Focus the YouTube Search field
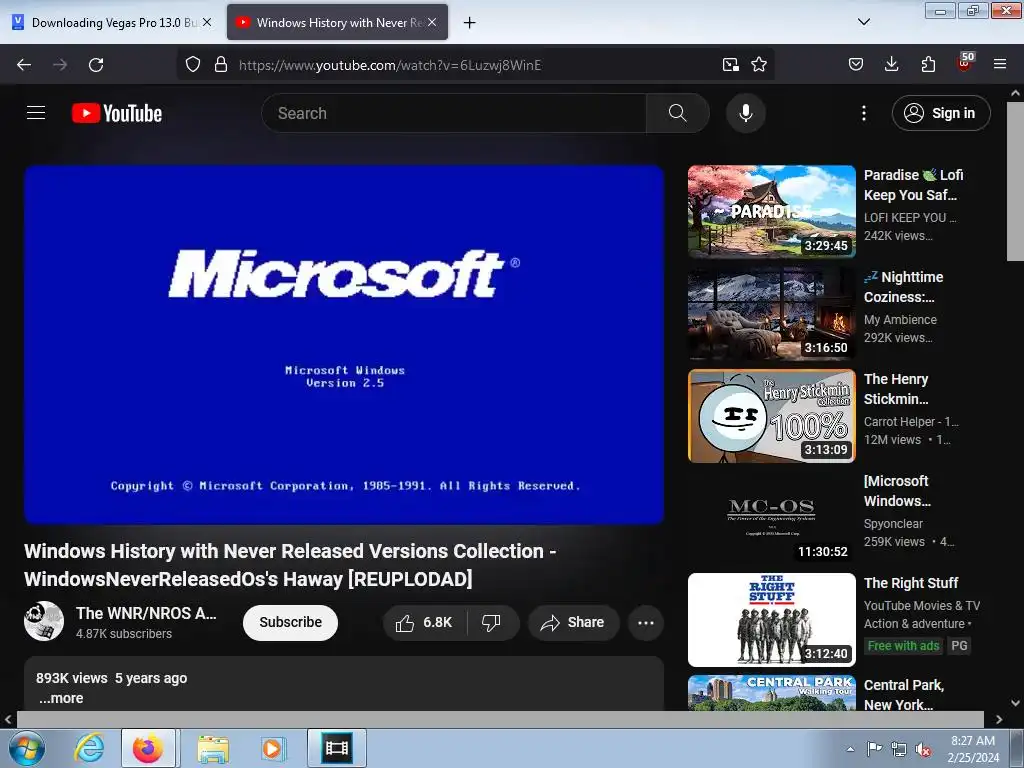Viewport: 1024px width, 768px height. [453, 113]
